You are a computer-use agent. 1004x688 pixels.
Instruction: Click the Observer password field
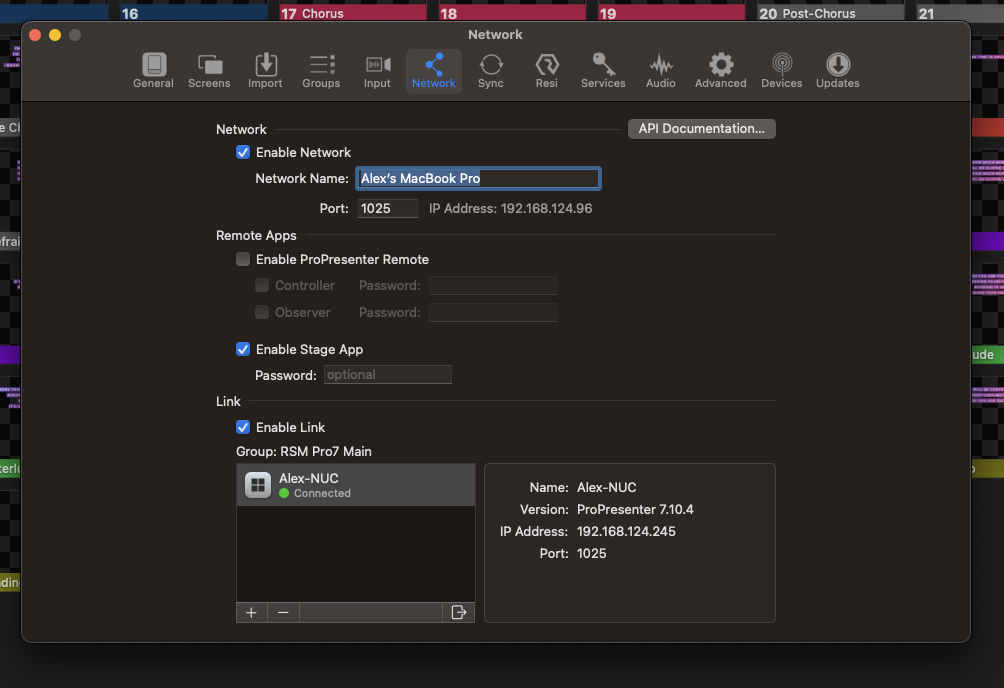coord(492,313)
